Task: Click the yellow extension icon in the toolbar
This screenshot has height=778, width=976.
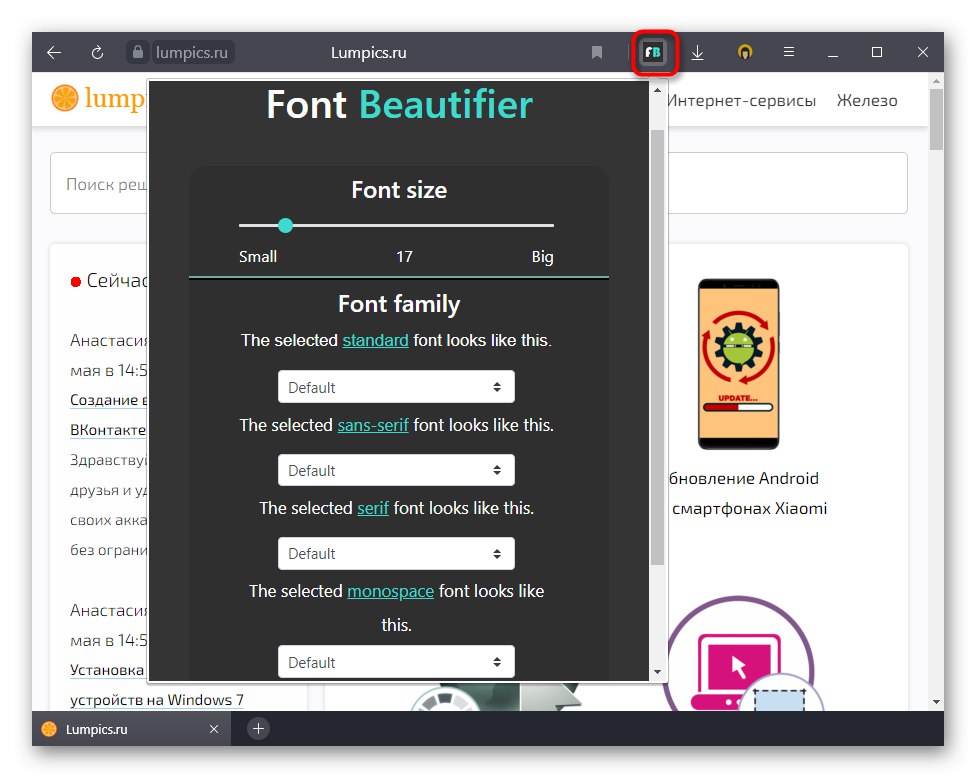Action: coord(744,52)
